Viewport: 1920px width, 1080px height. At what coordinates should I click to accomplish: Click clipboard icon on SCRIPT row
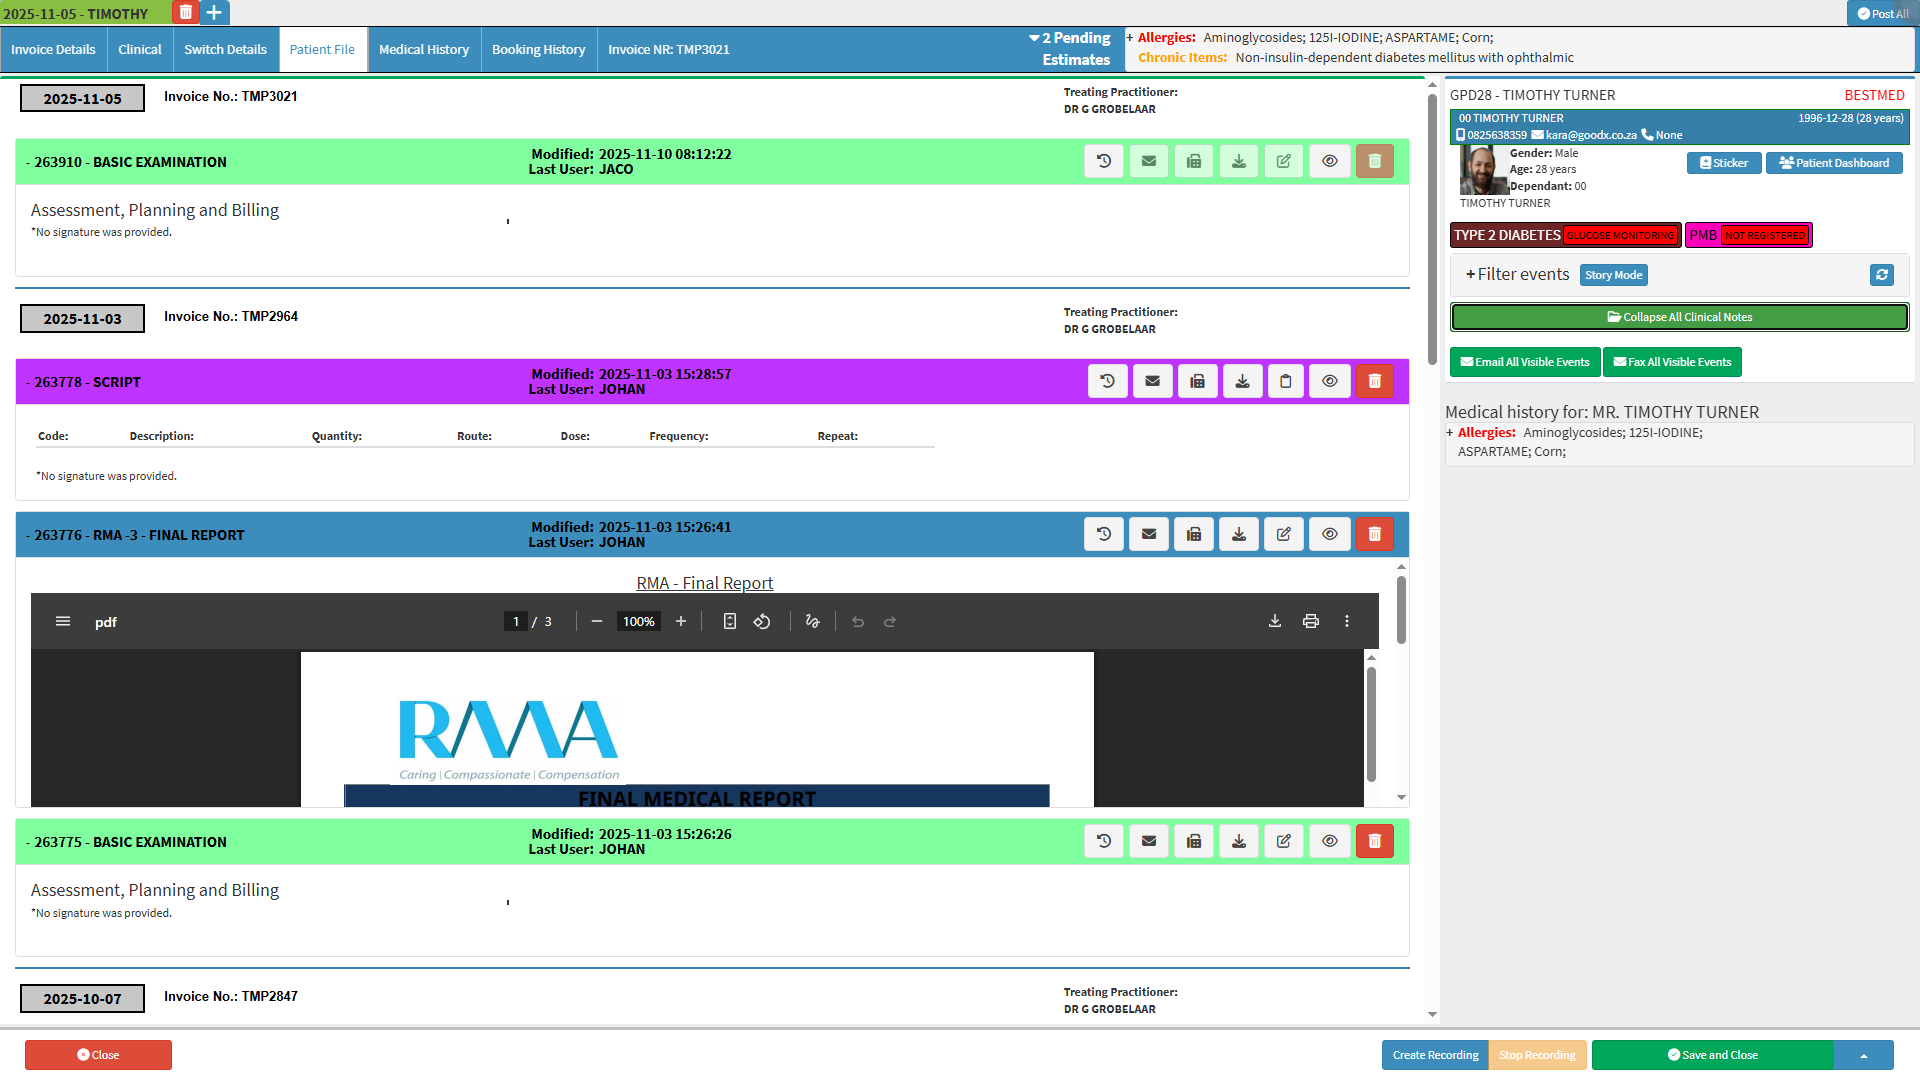(1286, 381)
